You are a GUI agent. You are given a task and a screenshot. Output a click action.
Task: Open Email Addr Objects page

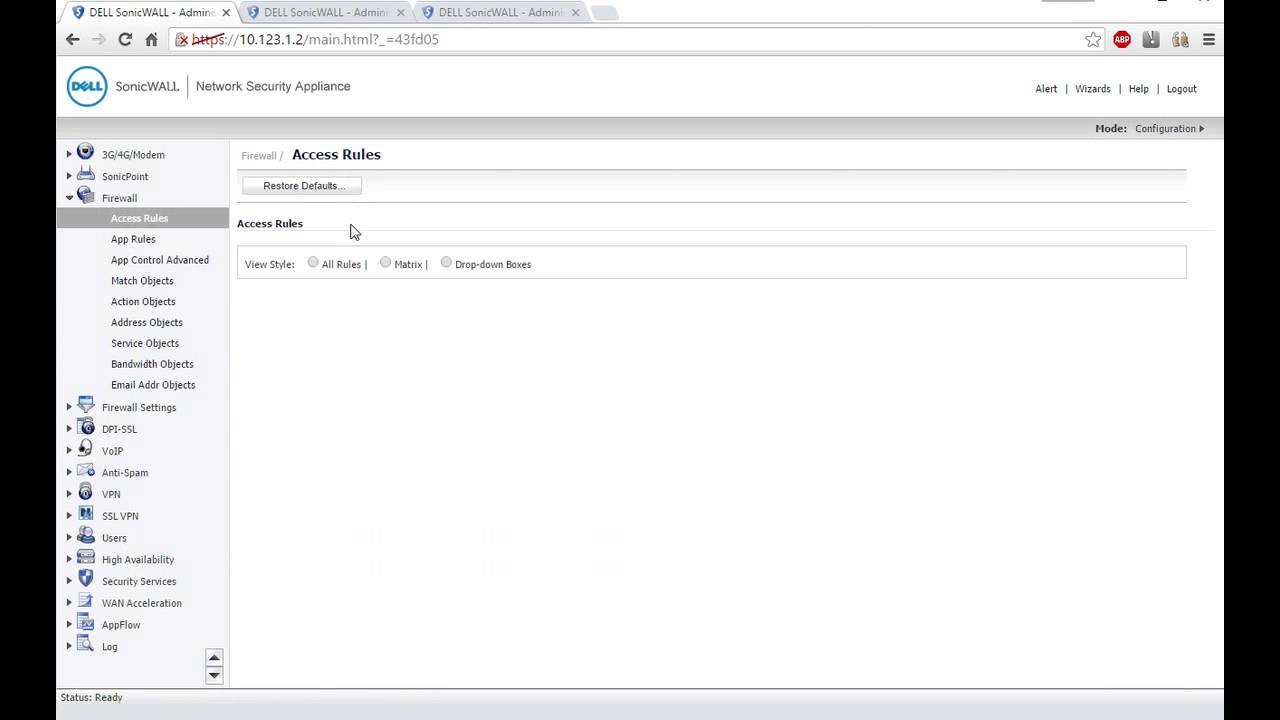(x=153, y=385)
